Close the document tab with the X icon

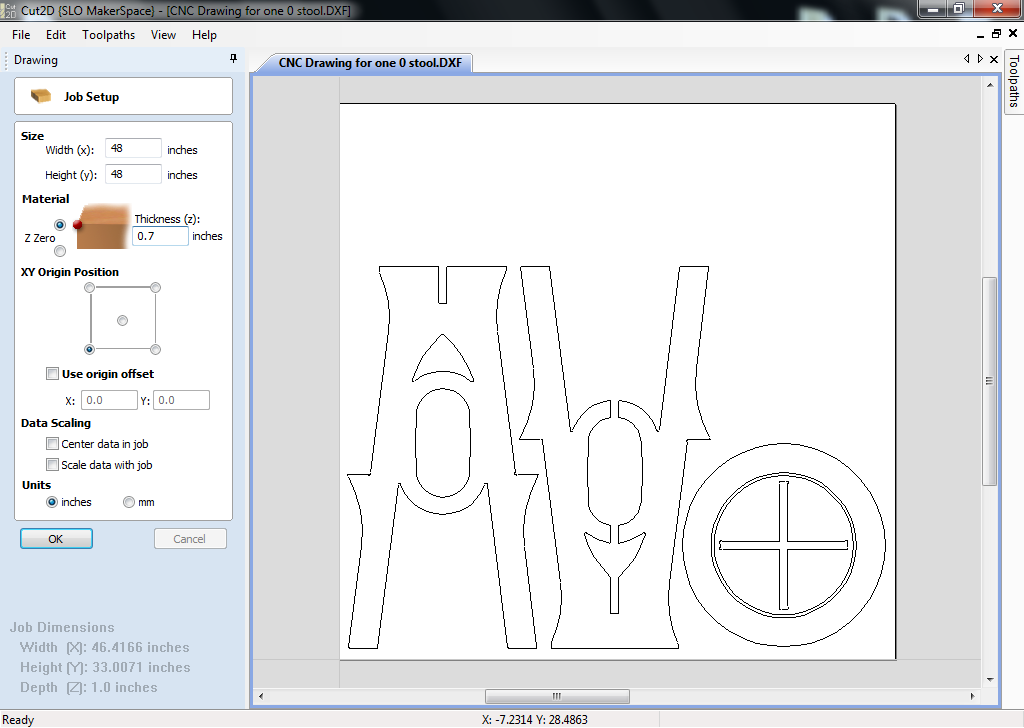click(x=994, y=59)
